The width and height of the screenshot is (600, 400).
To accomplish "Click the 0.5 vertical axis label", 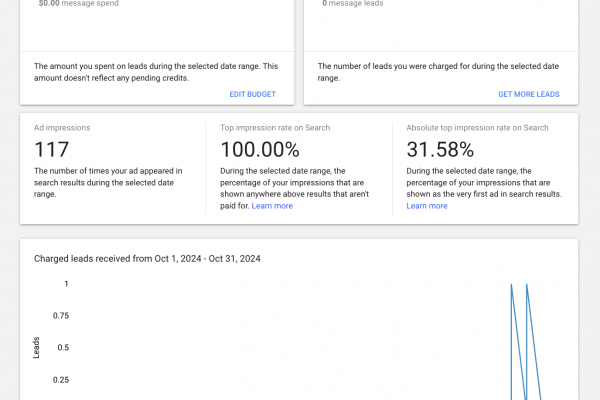I will click(x=63, y=348).
